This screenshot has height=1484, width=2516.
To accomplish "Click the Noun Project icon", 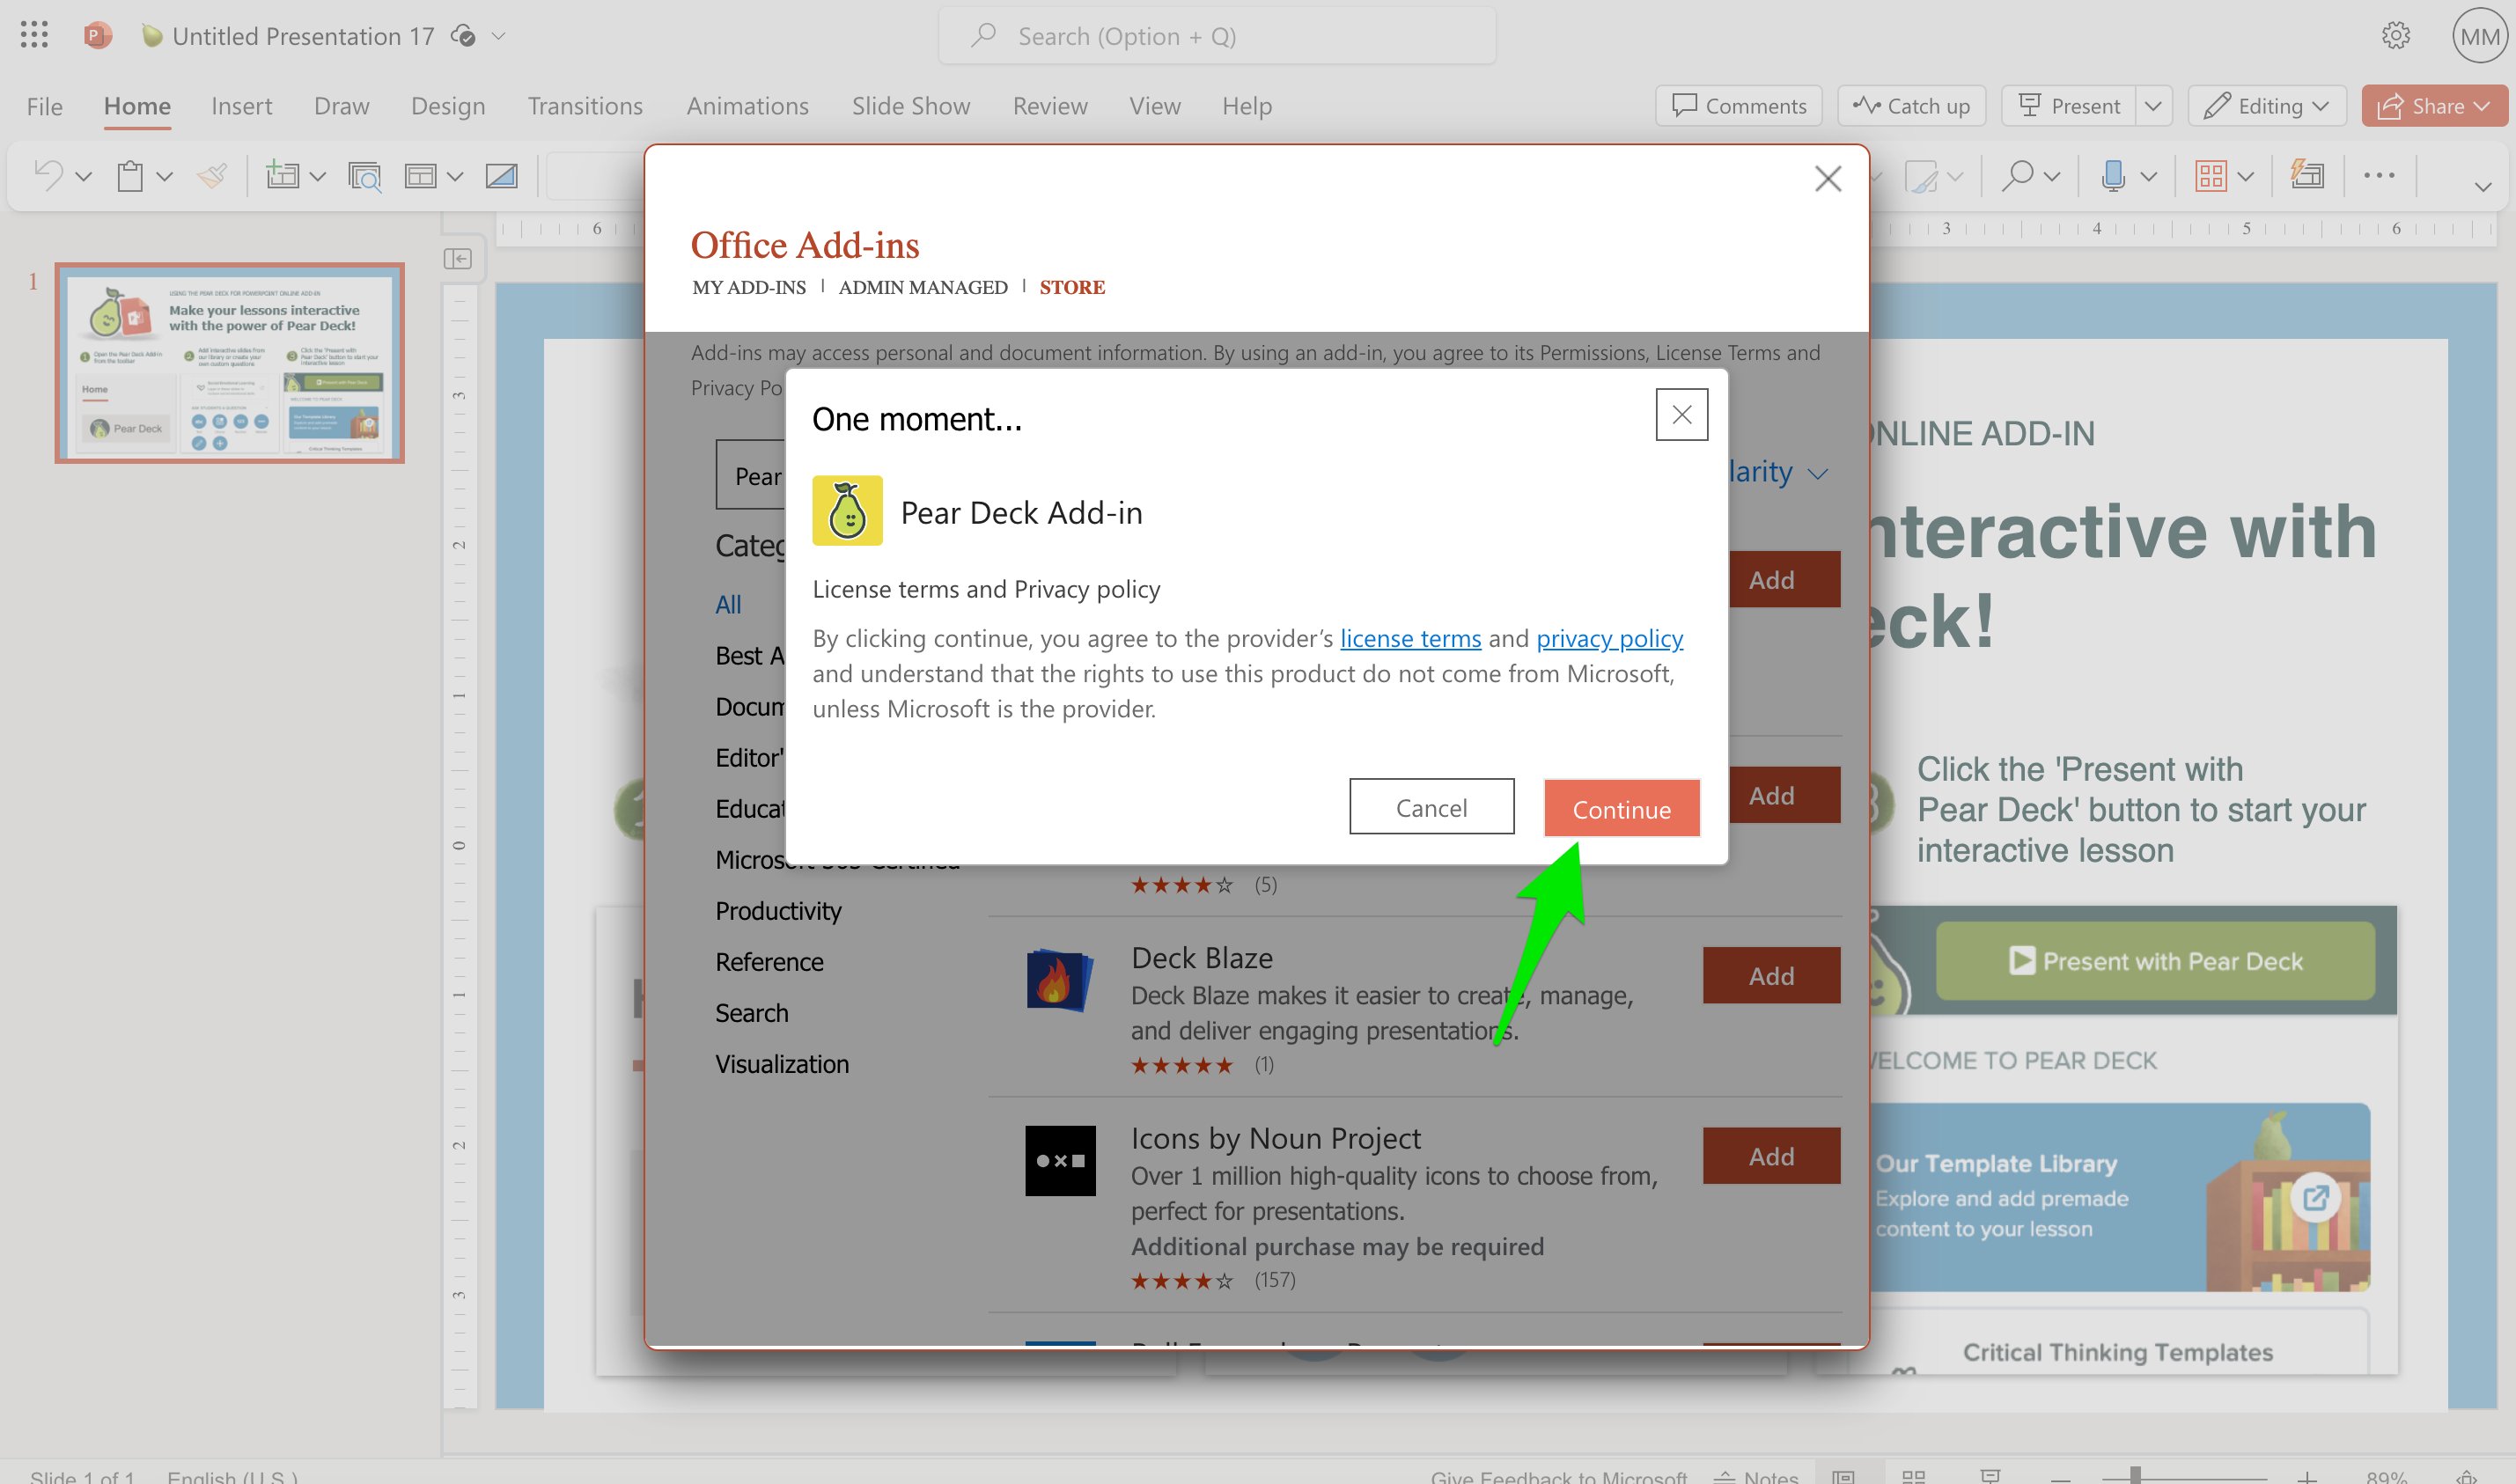I will coord(1060,1160).
